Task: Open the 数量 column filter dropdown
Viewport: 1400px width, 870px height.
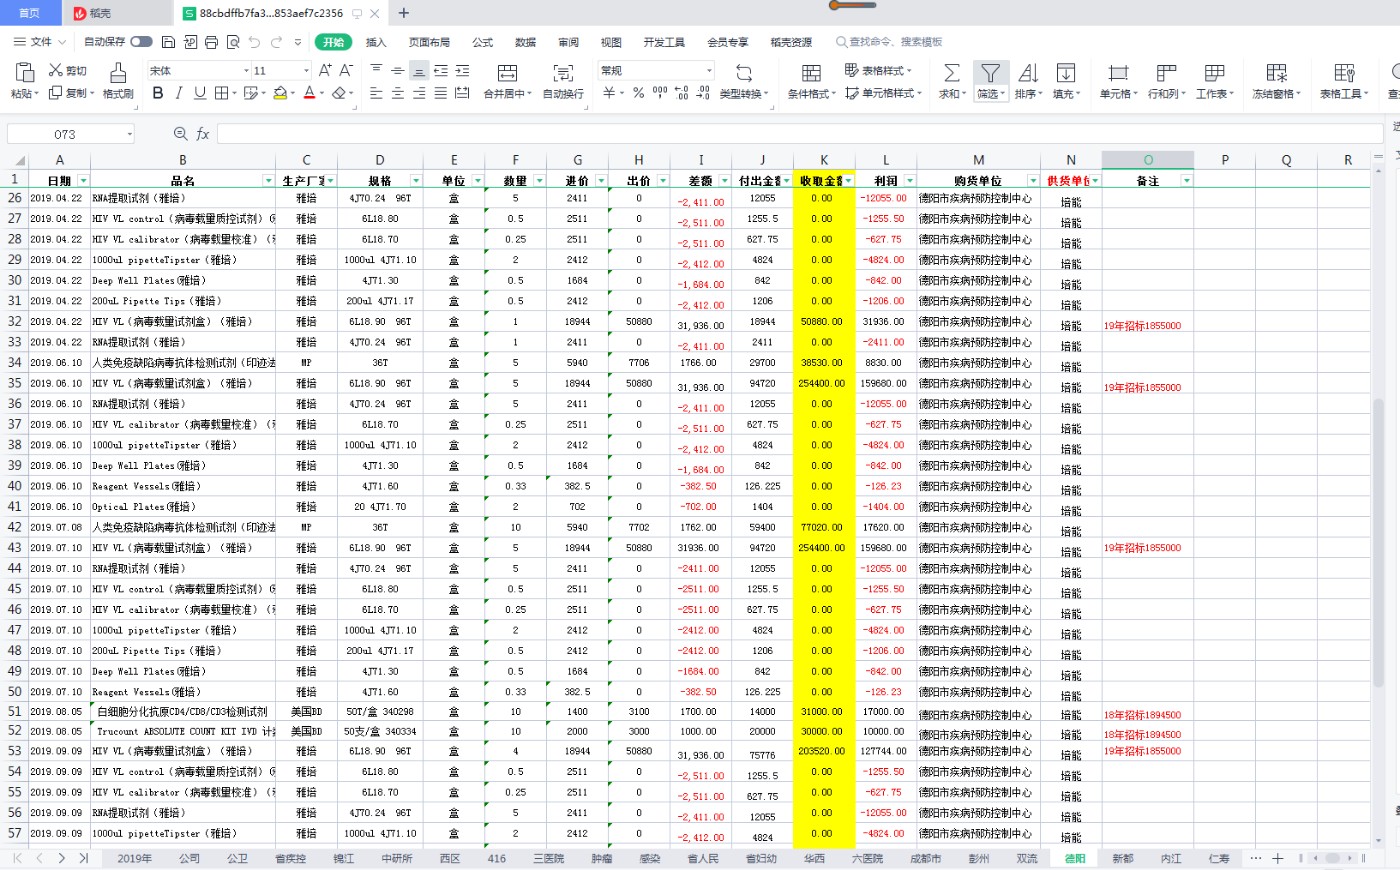Action: click(x=539, y=181)
